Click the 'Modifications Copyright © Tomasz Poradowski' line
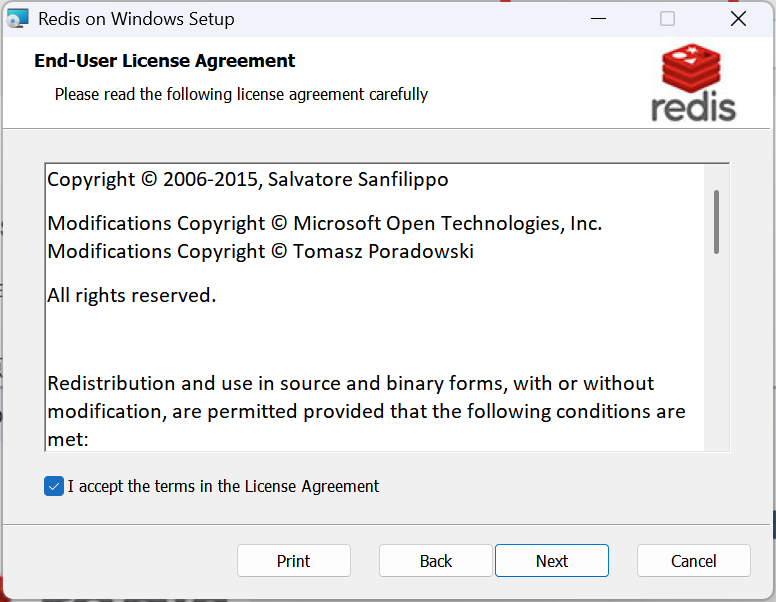 point(260,251)
